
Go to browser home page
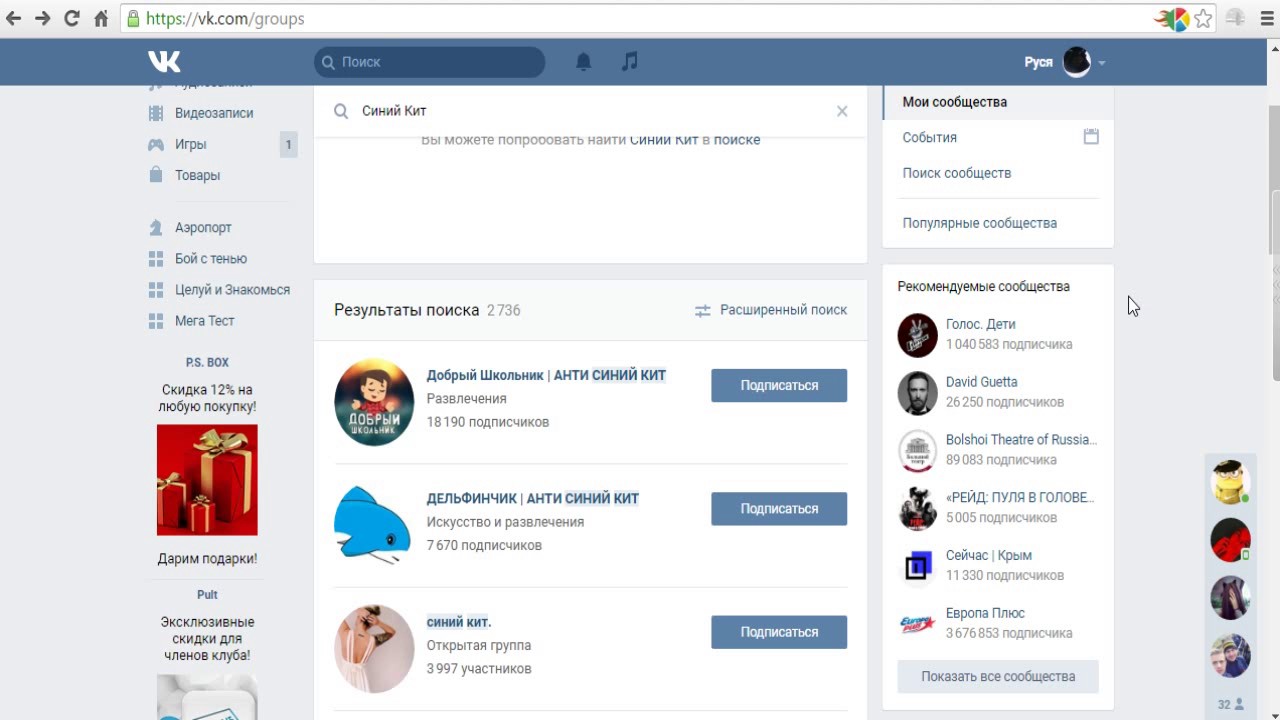[100, 18]
